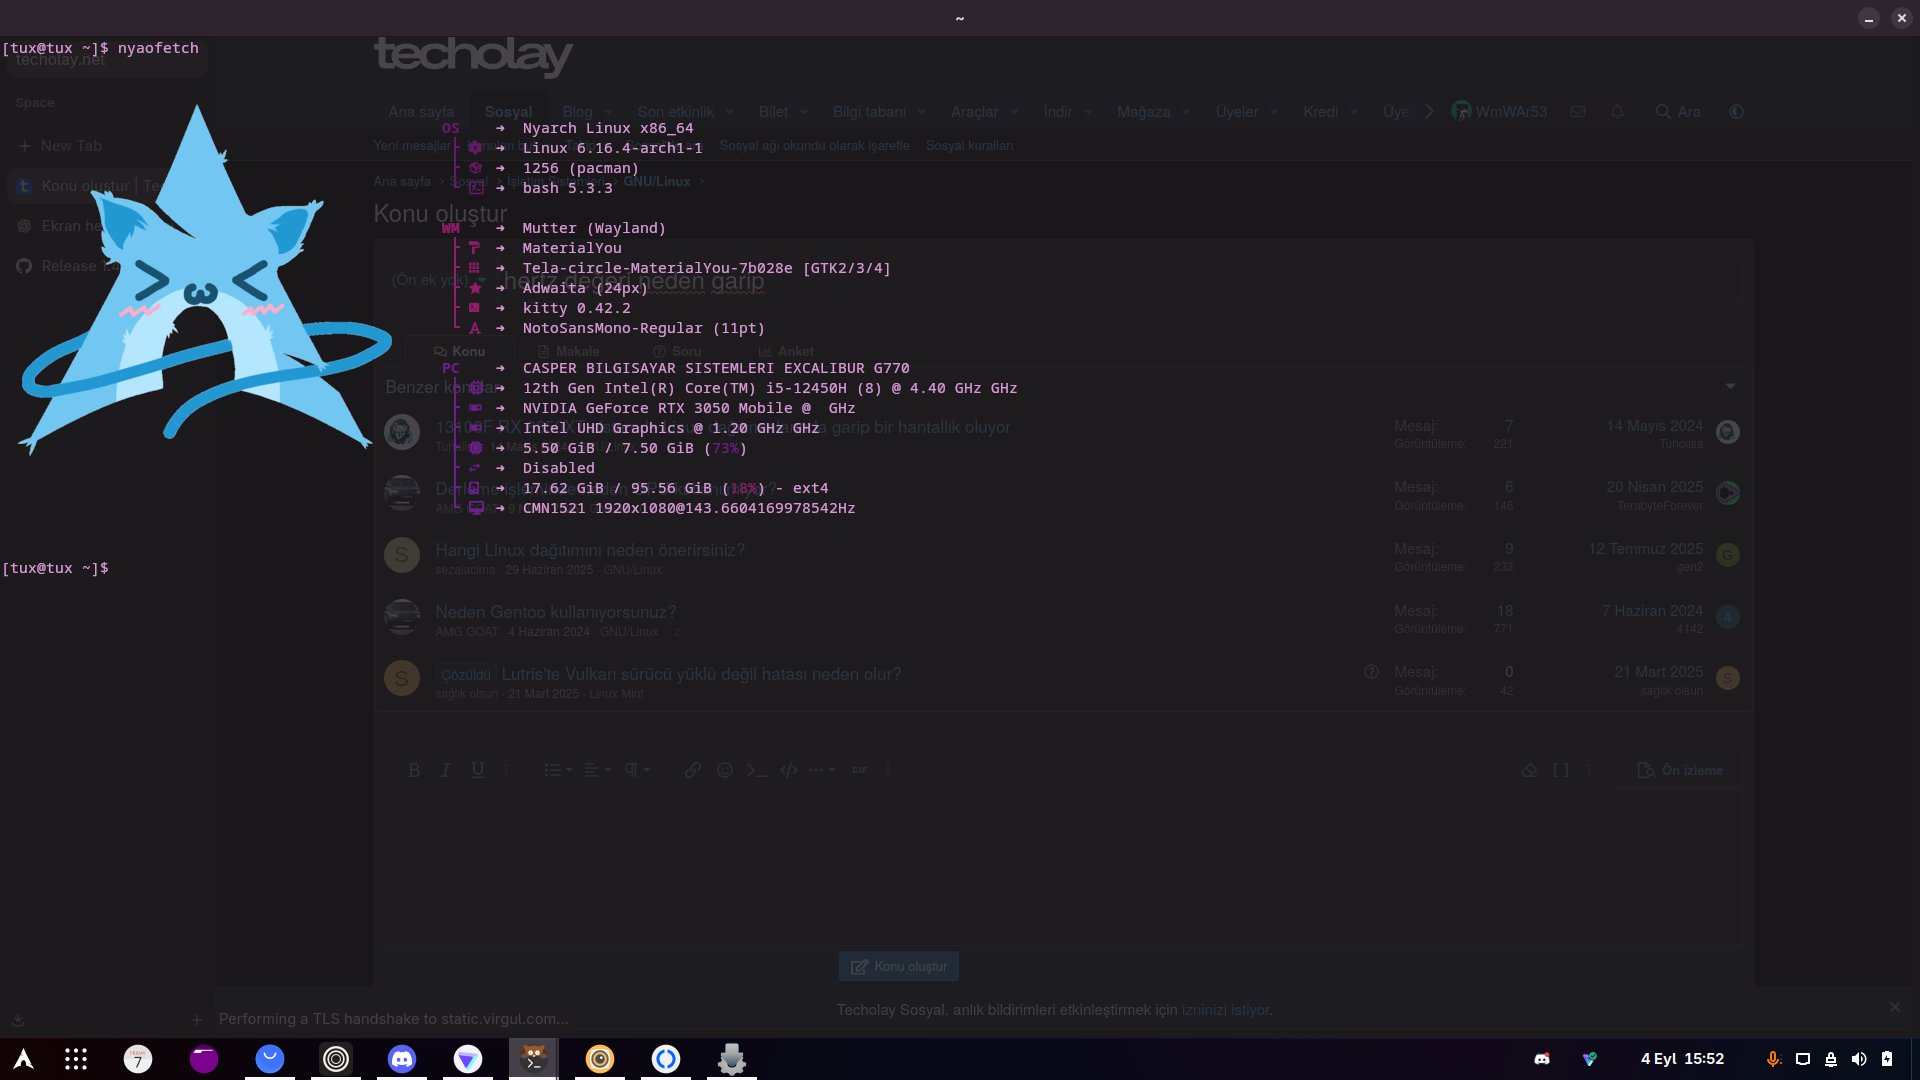This screenshot has height=1080, width=1920.
Task: Open the GIF picker in the editor
Action: [860, 770]
